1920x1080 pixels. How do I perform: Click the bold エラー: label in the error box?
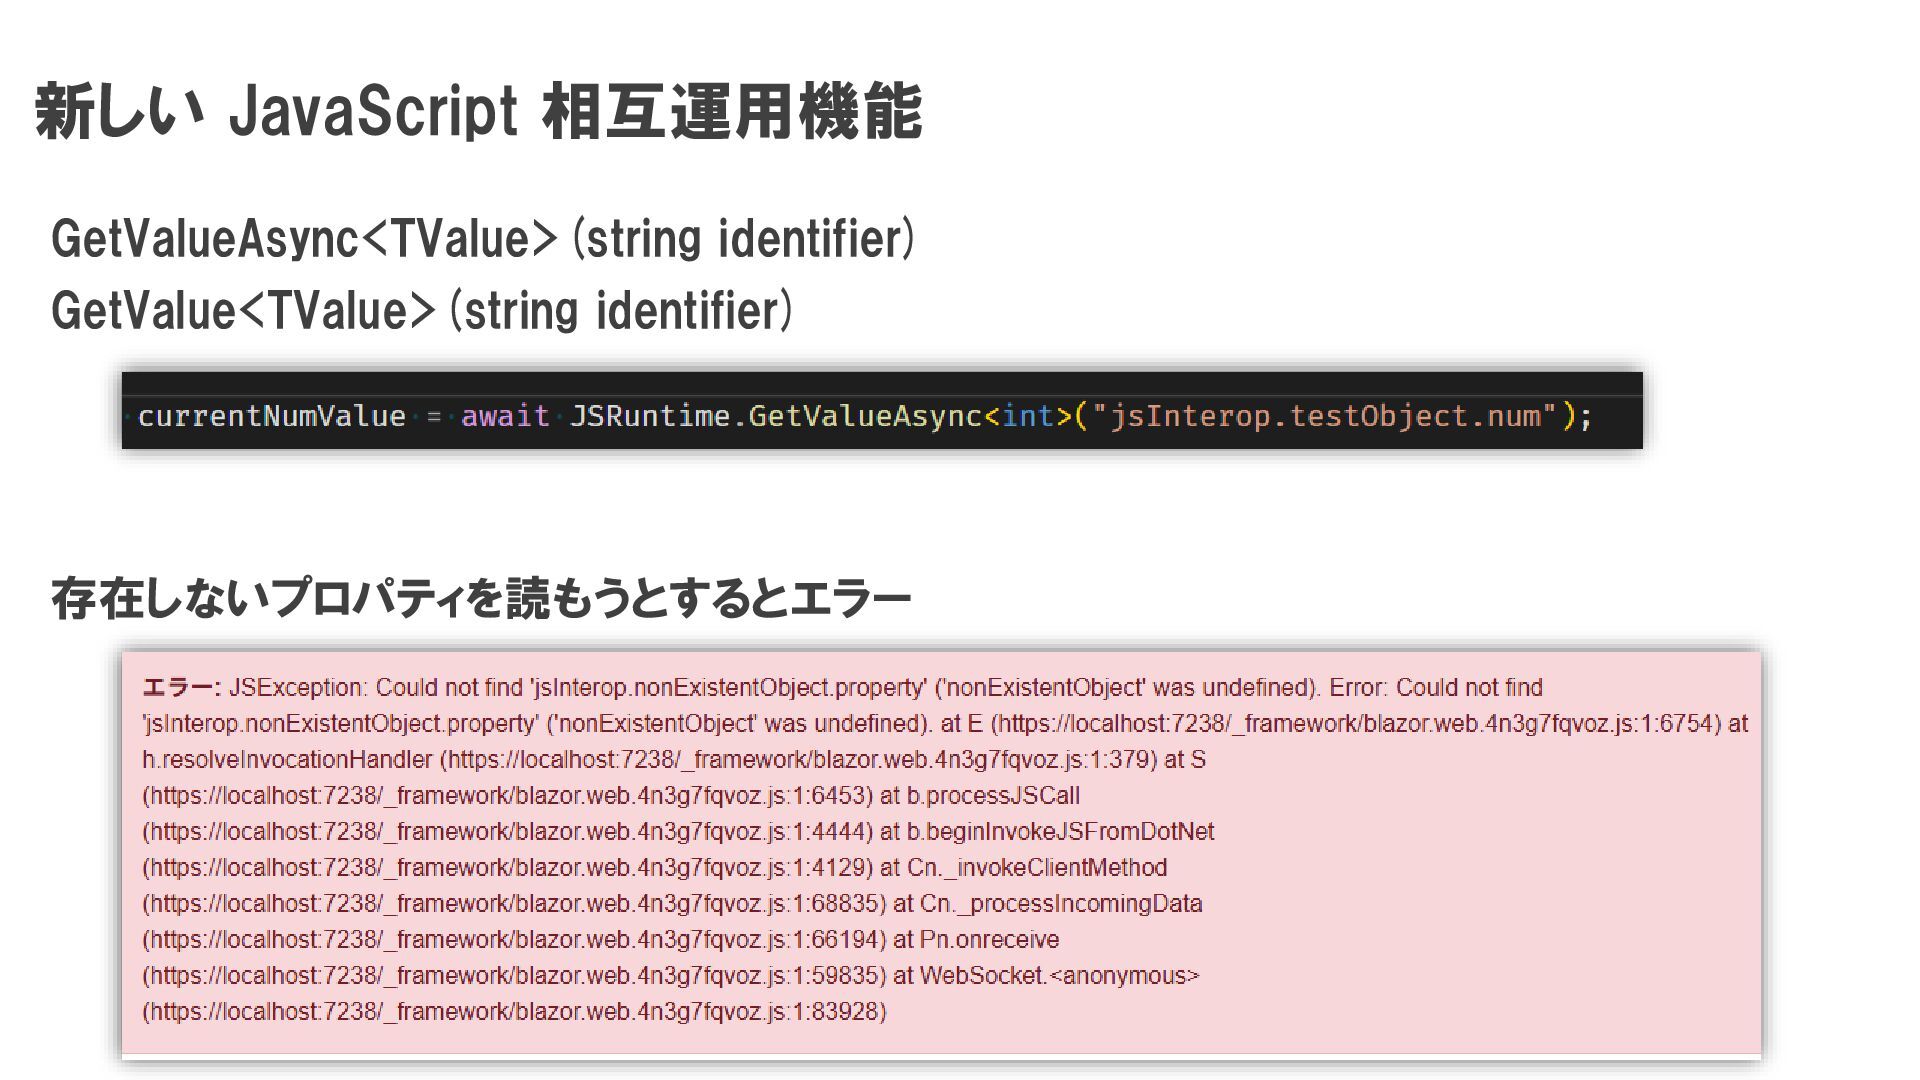tap(181, 688)
